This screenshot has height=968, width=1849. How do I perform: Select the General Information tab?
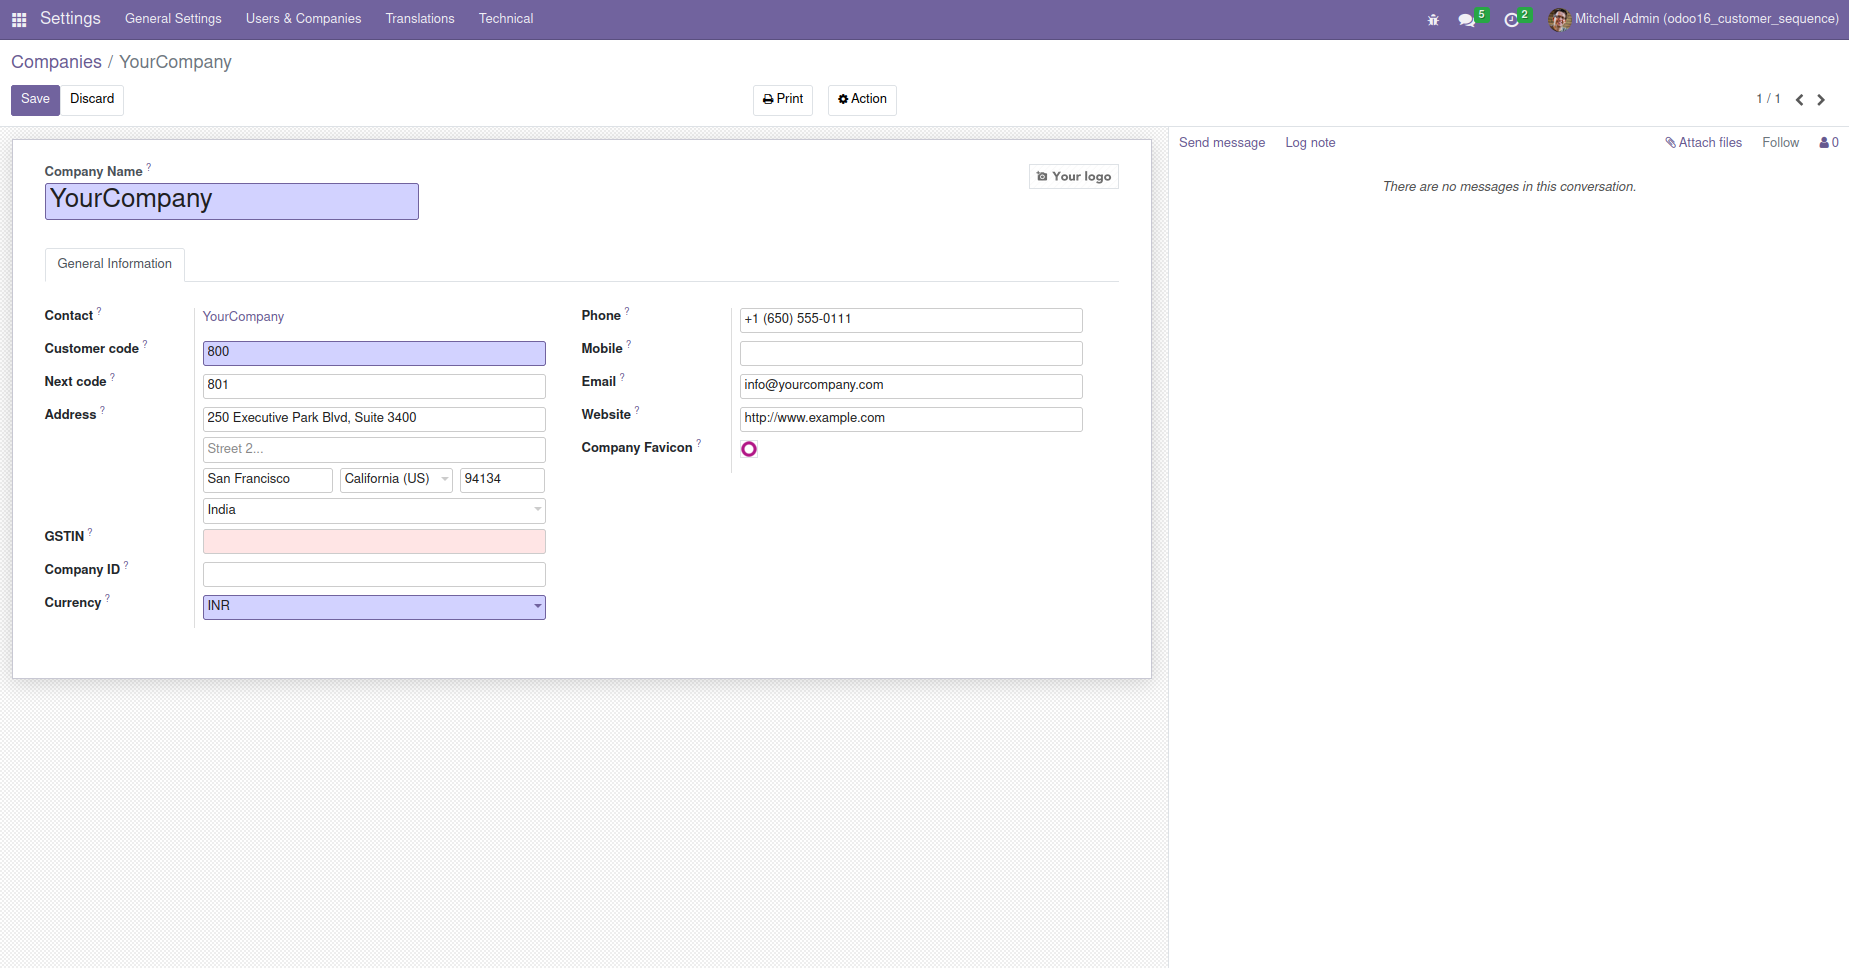pyautogui.click(x=115, y=264)
